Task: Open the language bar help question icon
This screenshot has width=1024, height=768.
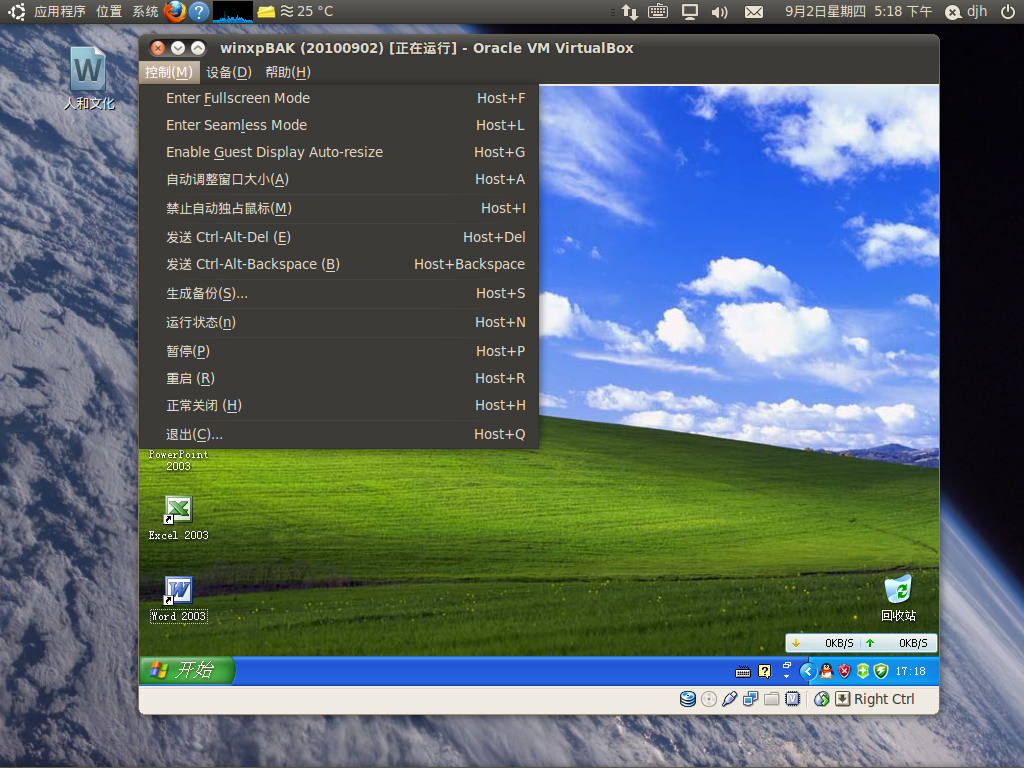Action: click(x=764, y=671)
